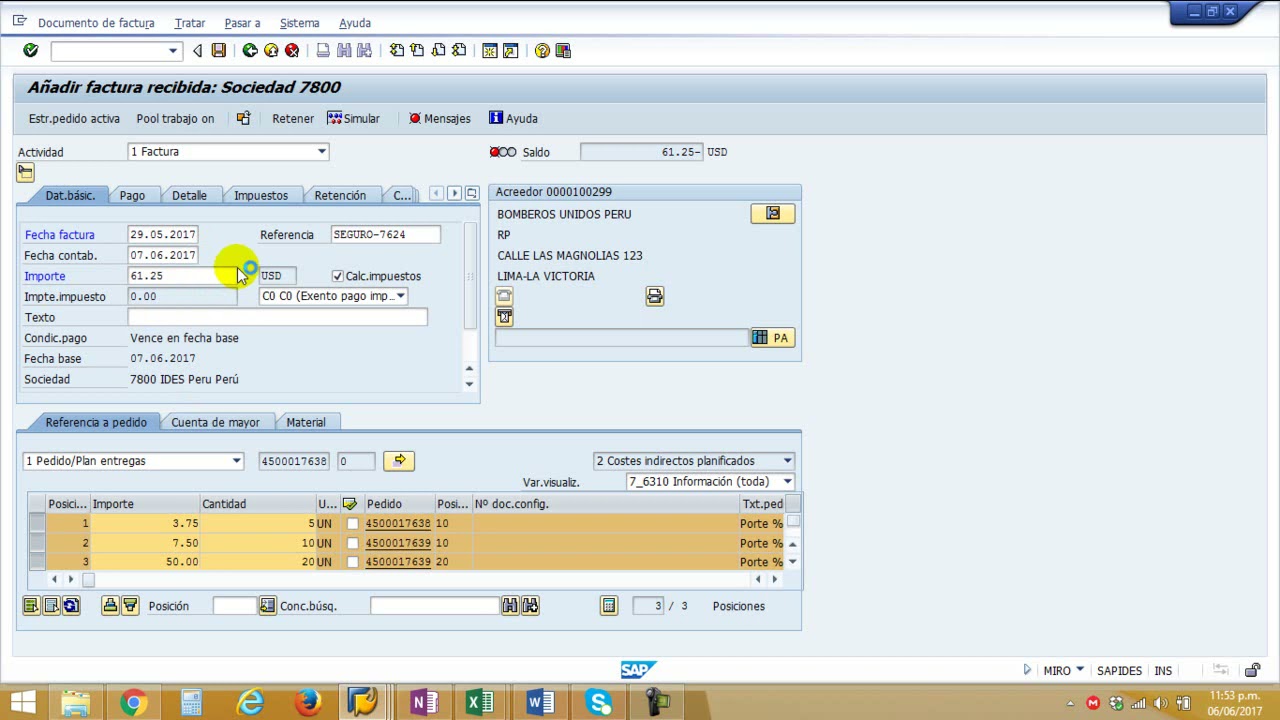Select row 1 via its row selector
1280x720 pixels.
coord(36,523)
